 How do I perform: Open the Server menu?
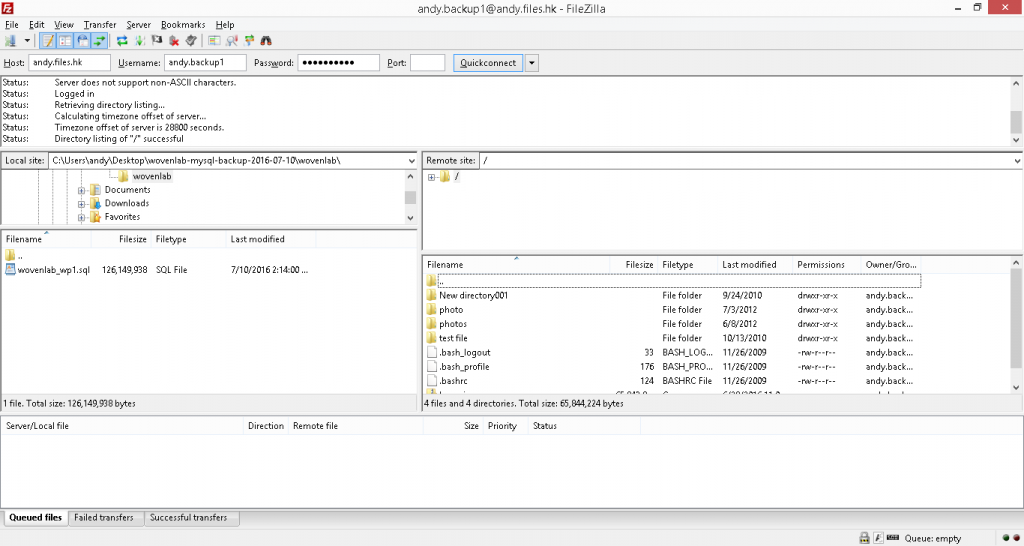point(138,25)
